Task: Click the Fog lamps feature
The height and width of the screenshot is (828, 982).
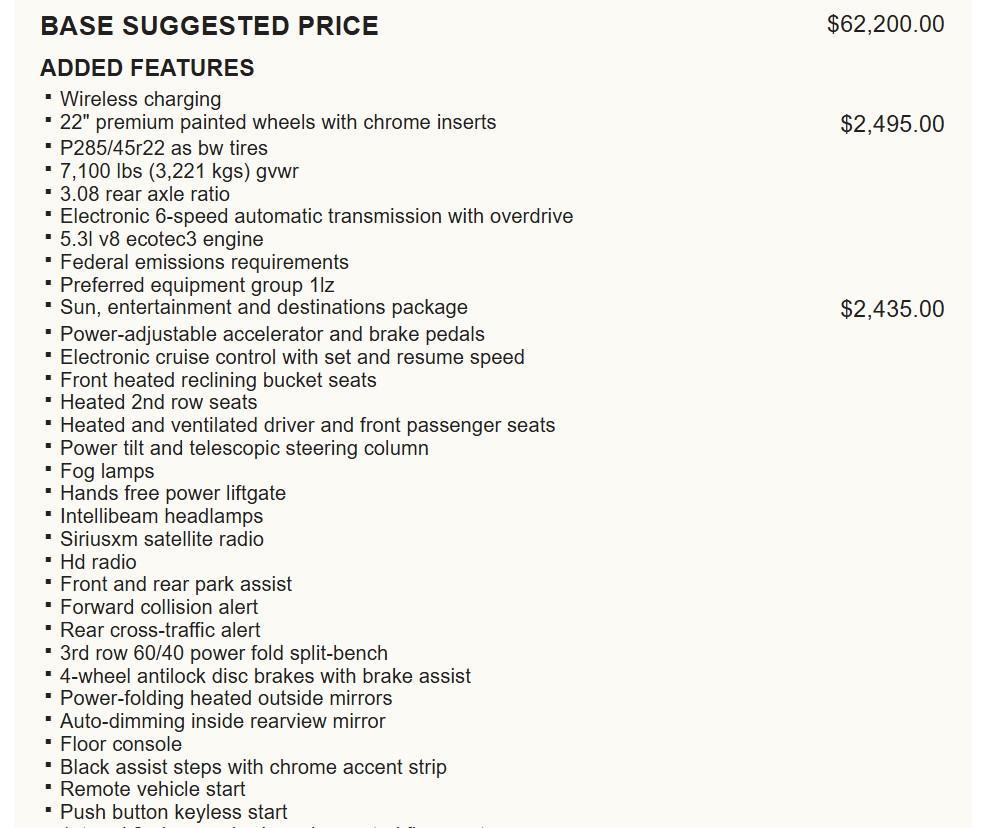Action: pos(107,471)
